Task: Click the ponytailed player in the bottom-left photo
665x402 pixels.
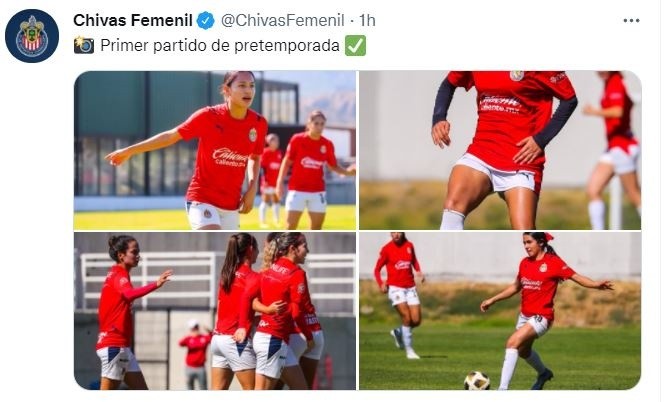Action: tap(235, 312)
